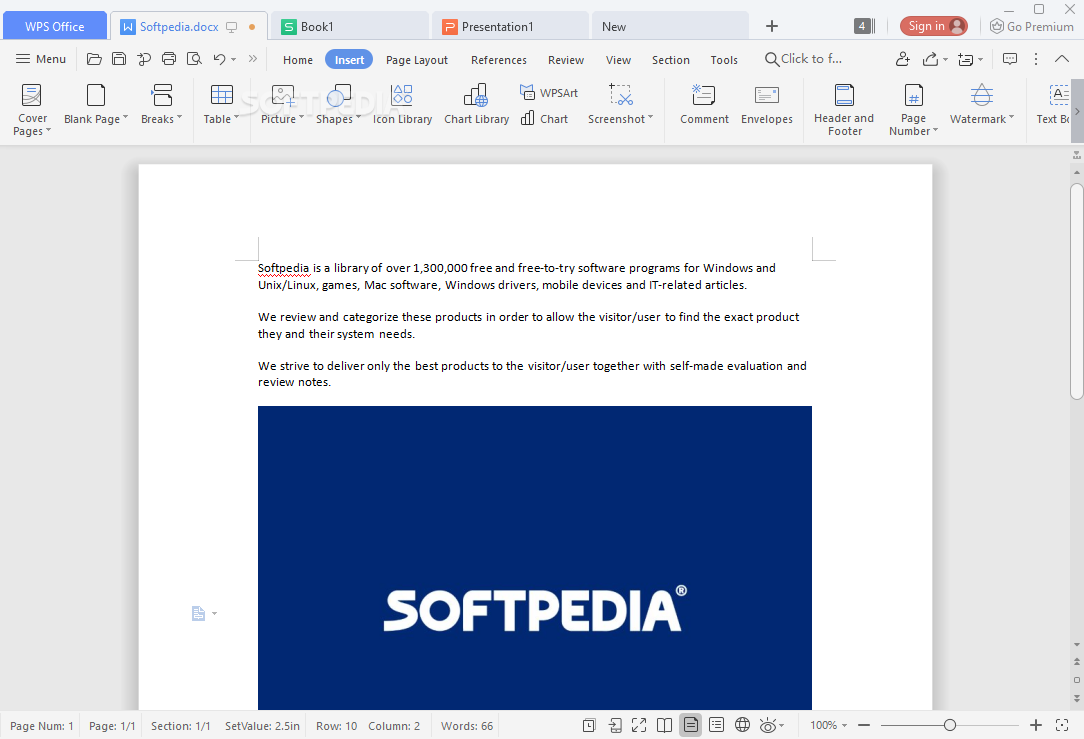
Task: Click the Undo arrow icon
Action: tap(219, 59)
